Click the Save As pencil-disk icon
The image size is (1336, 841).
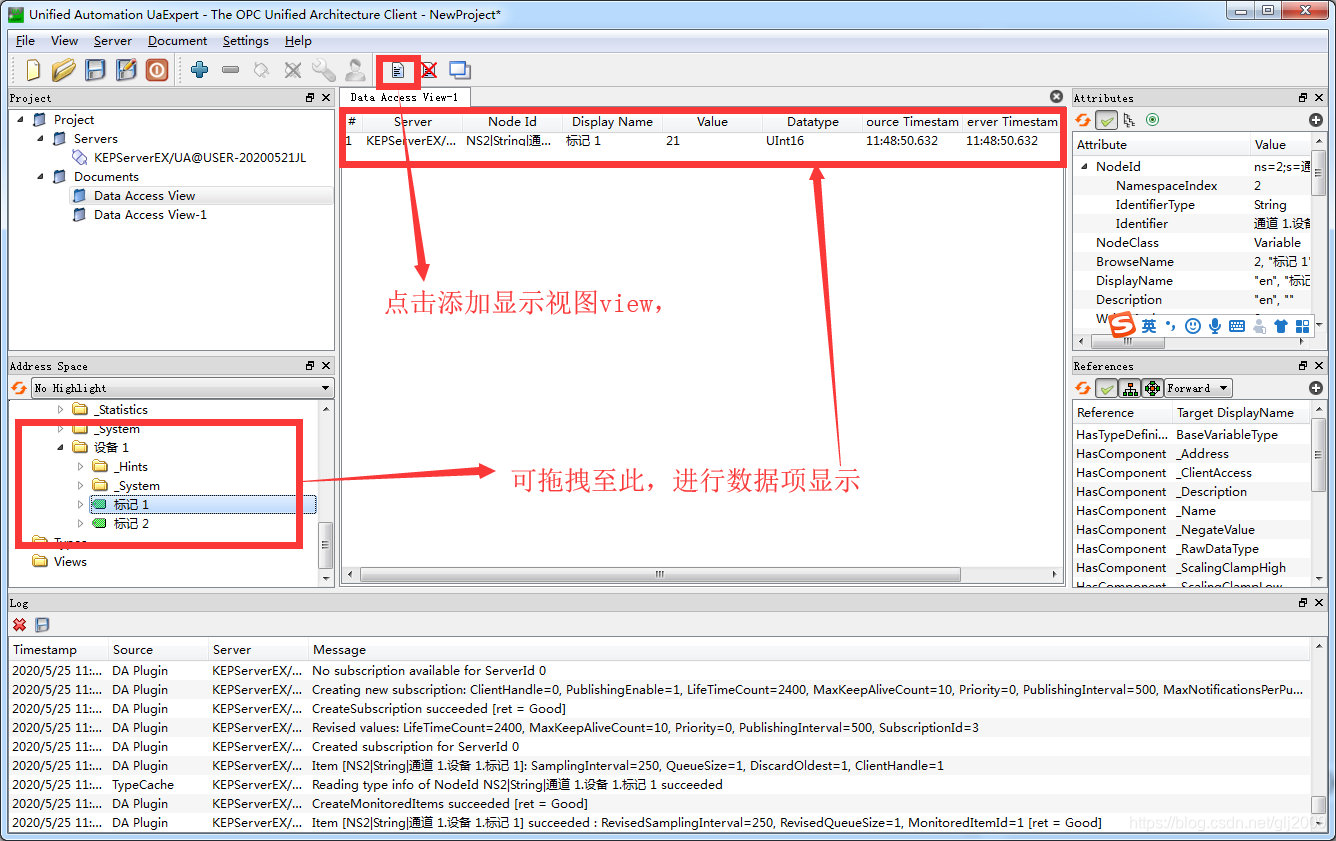pyautogui.click(x=126, y=70)
